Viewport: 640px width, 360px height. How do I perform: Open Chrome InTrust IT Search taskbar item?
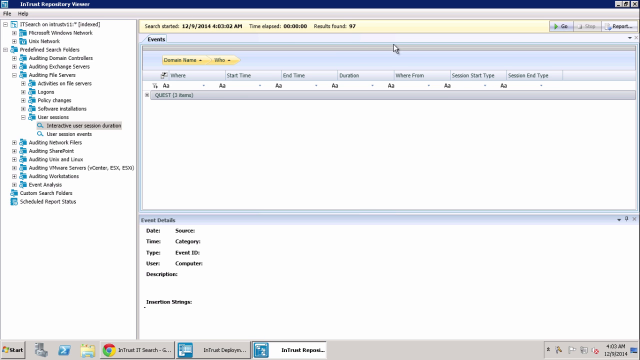point(137,350)
